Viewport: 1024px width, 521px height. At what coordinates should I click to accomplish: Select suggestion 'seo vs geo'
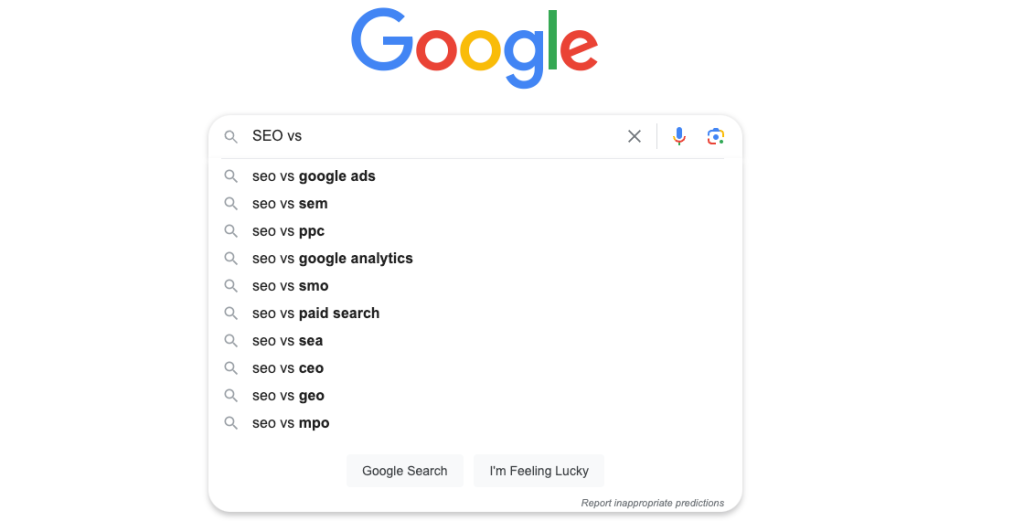coord(475,396)
